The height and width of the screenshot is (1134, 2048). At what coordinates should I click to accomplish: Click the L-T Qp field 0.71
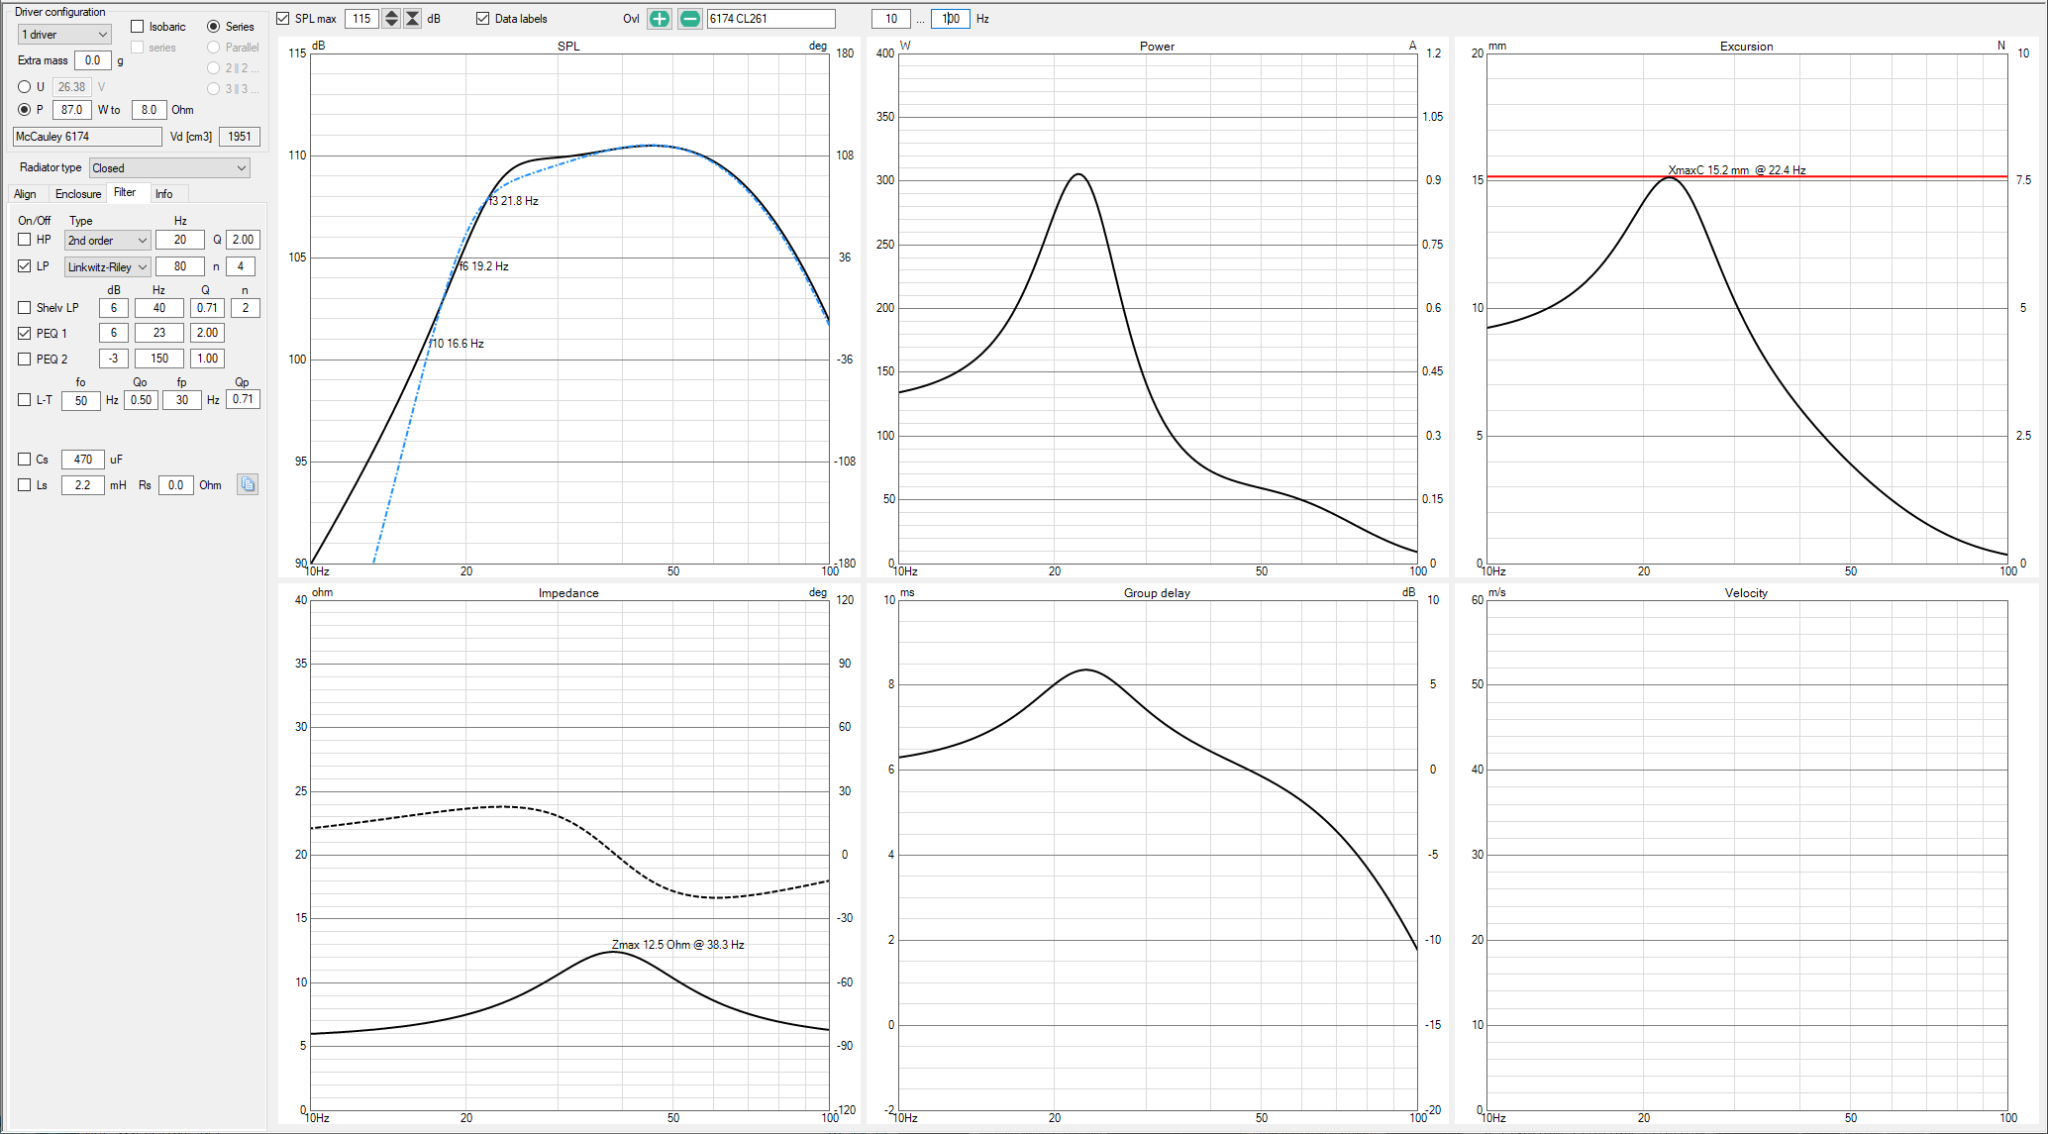point(243,399)
